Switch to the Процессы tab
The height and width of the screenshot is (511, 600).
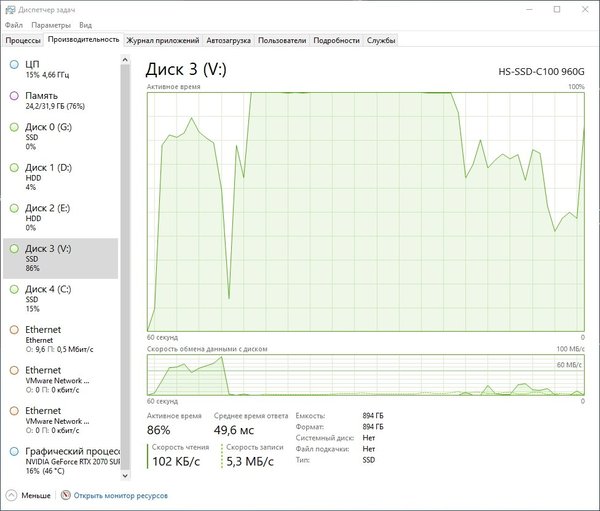click(x=23, y=40)
